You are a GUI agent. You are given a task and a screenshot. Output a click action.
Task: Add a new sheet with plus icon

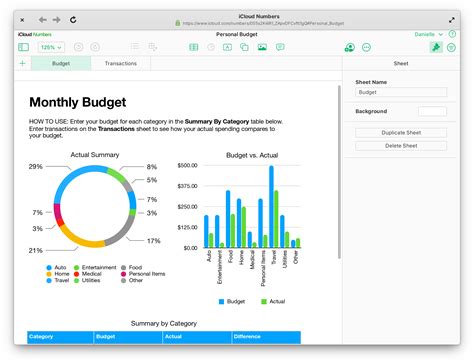pos(23,63)
